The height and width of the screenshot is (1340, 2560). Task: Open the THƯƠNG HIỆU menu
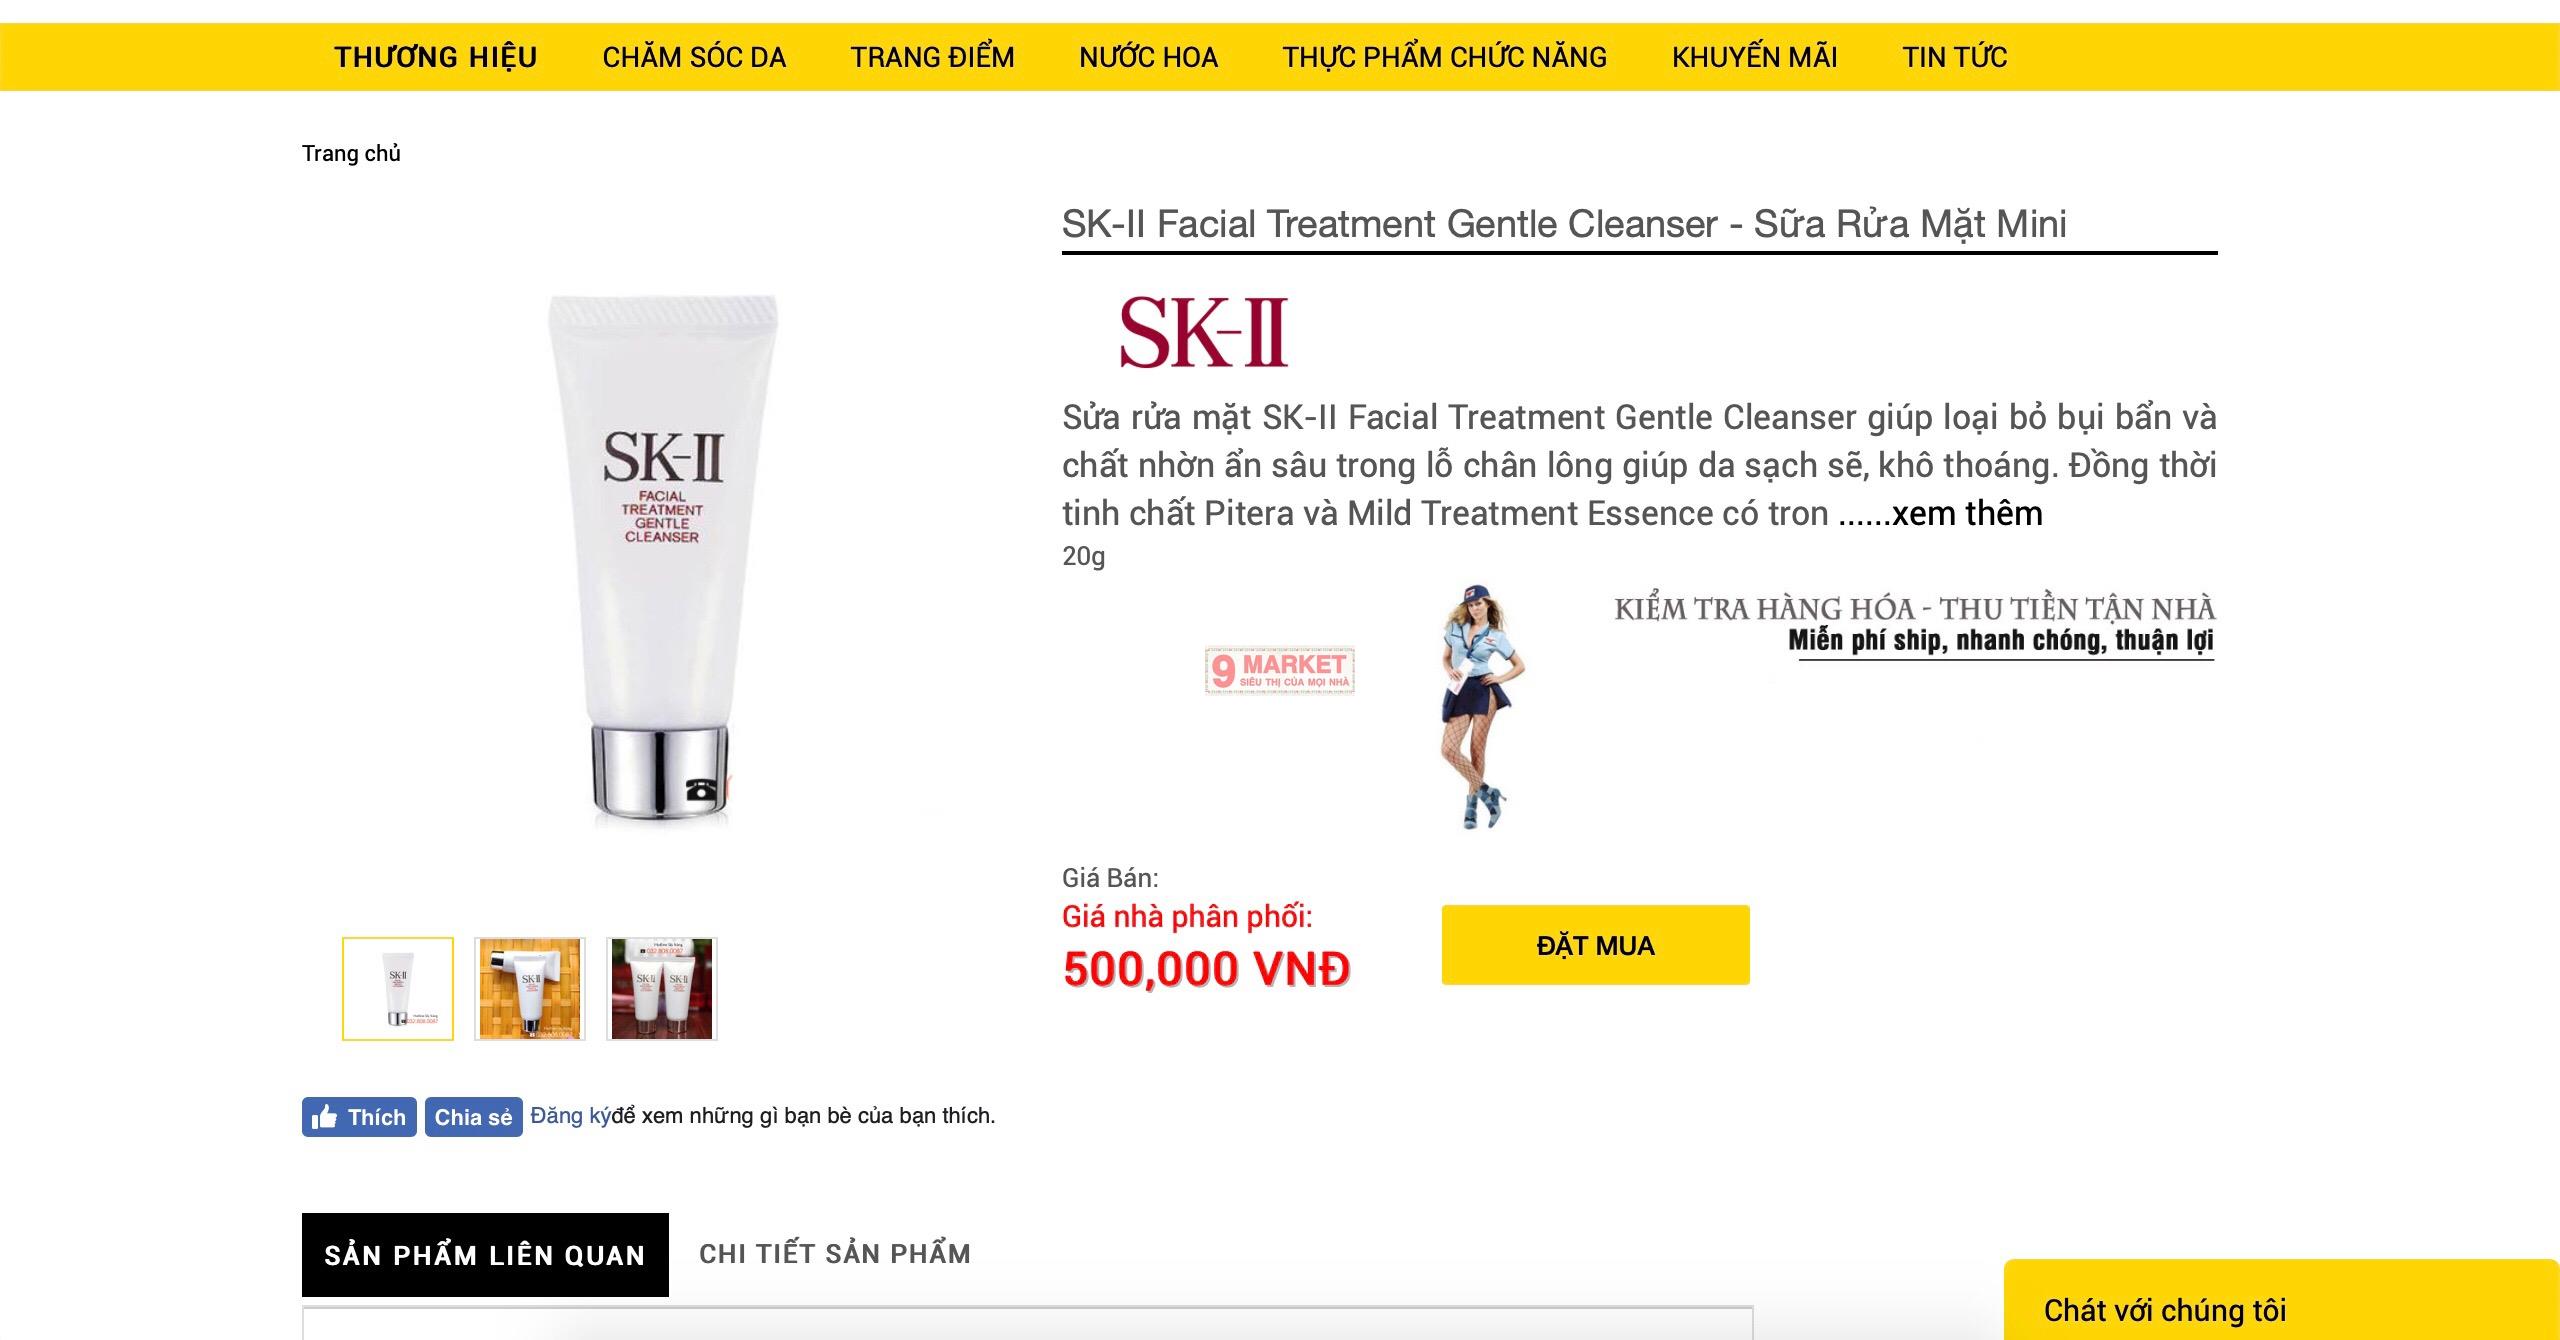(x=436, y=57)
